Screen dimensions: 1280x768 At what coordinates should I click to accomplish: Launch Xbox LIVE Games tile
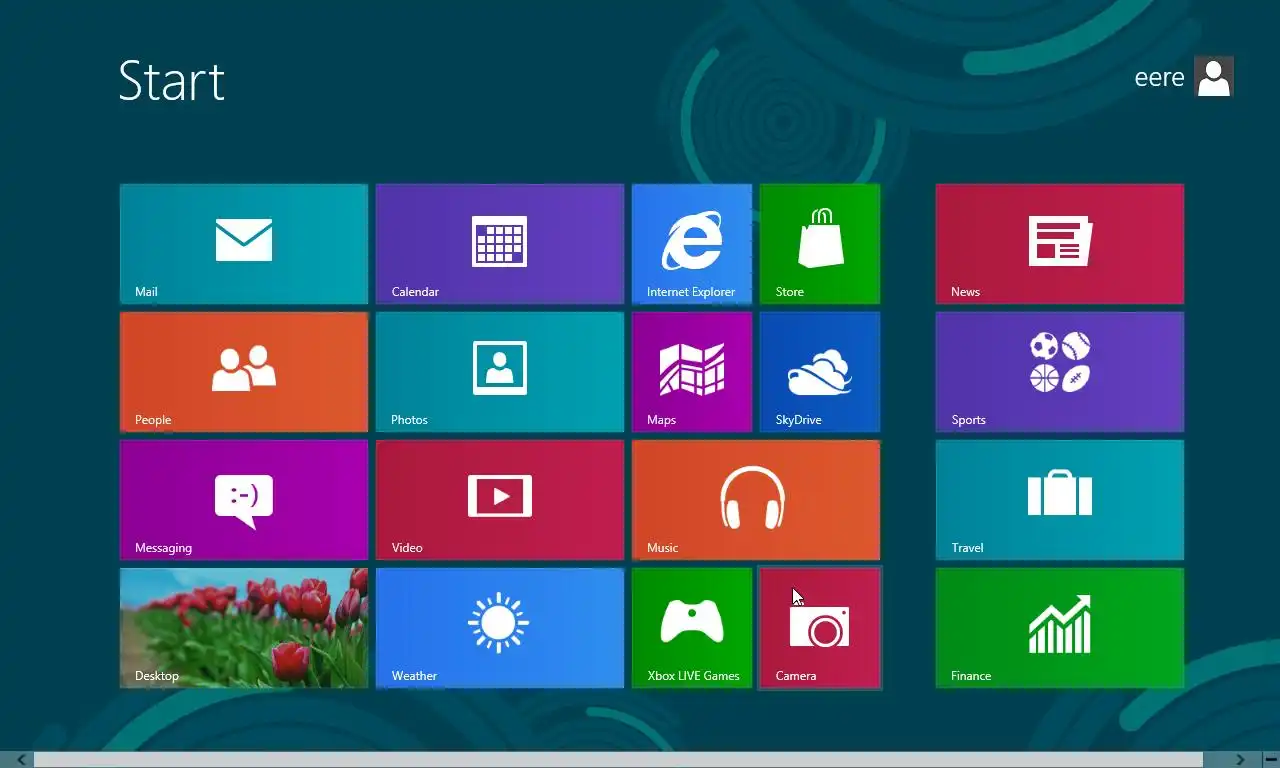point(692,628)
